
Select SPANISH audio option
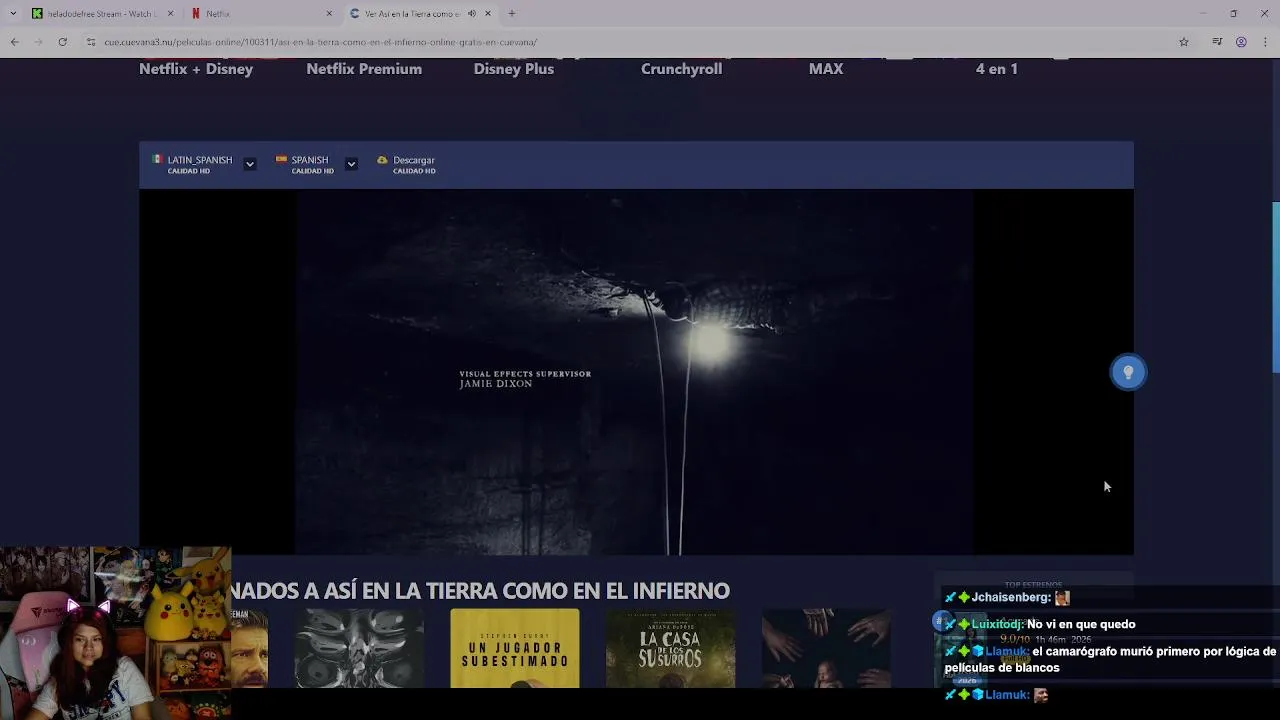pyautogui.click(x=304, y=164)
